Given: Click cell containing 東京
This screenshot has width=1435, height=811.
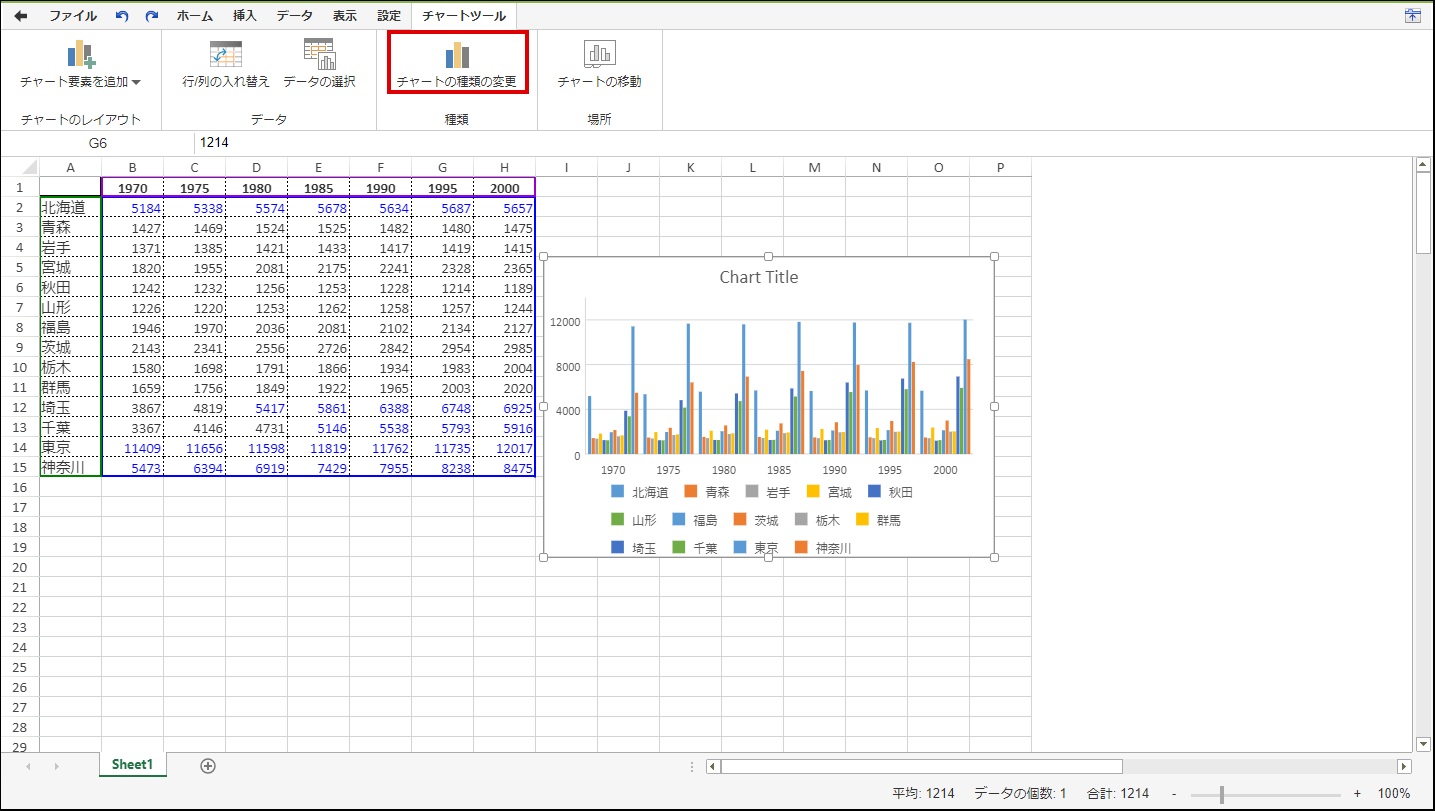Looking at the screenshot, I should (x=70, y=447).
